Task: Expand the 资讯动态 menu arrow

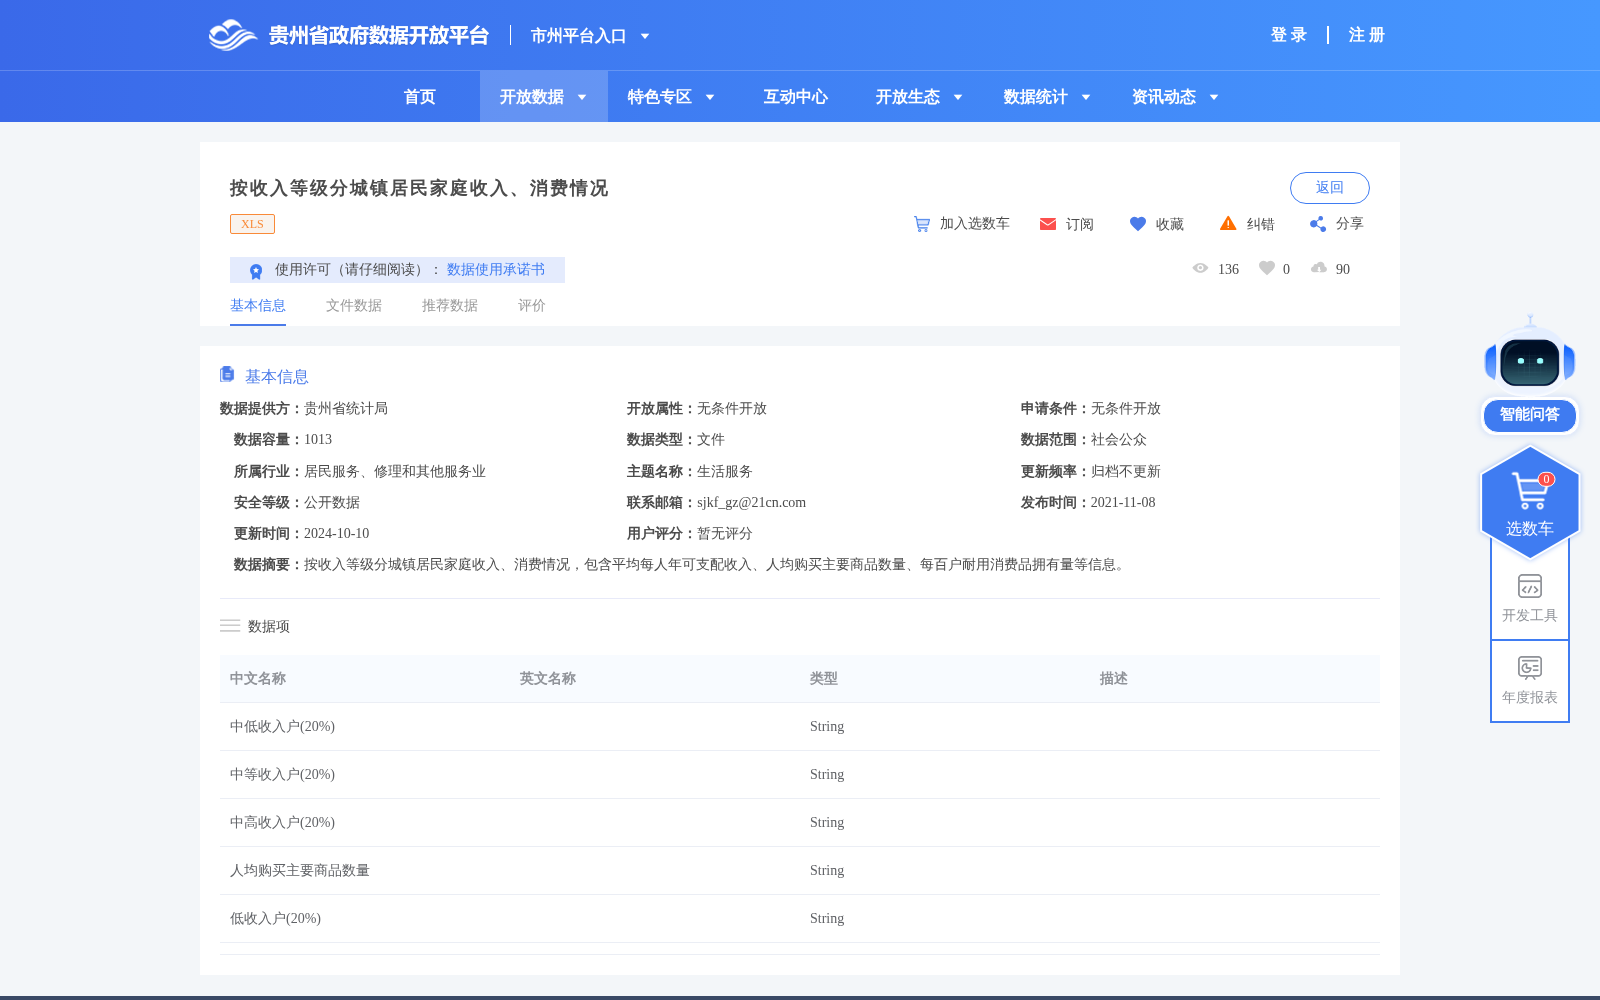Action: pos(1214,97)
